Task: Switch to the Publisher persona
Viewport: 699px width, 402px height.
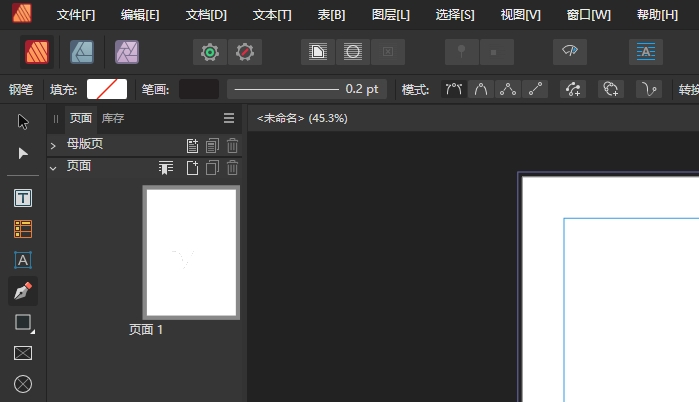Action: click(x=37, y=52)
